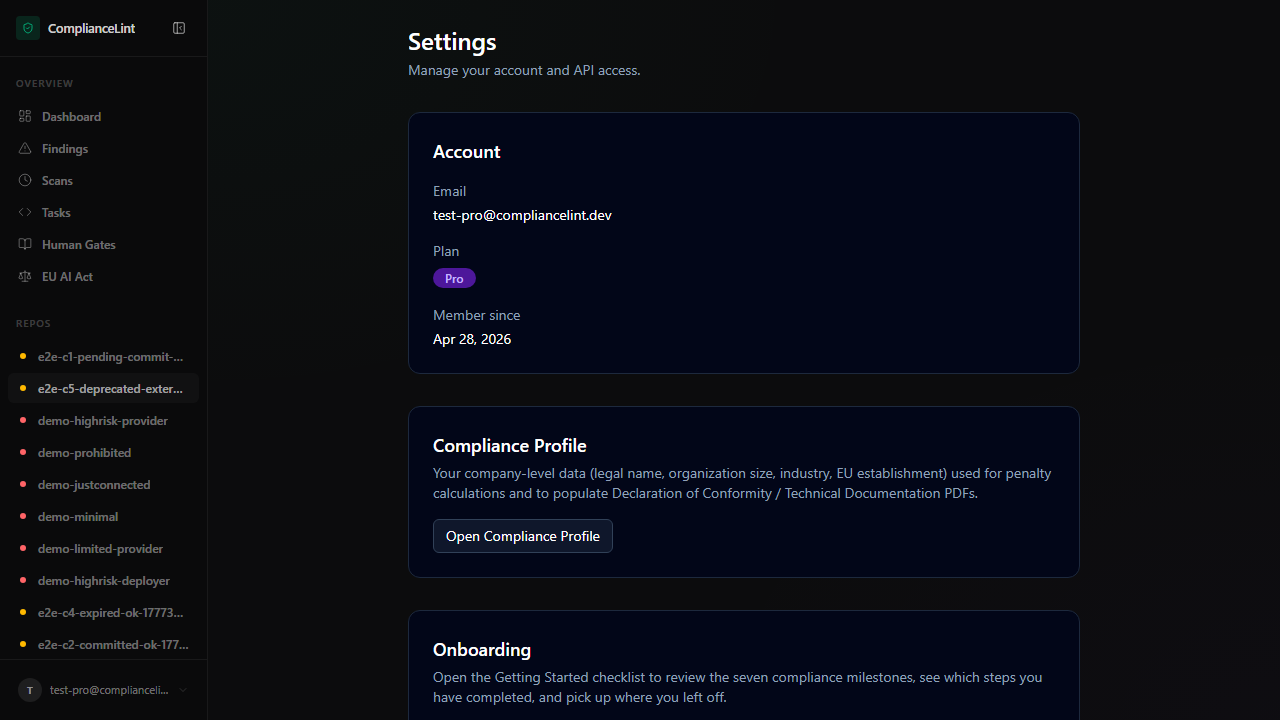Click the Findings warning triangle icon
Image resolution: width=1280 pixels, height=720 pixels.
coord(25,149)
